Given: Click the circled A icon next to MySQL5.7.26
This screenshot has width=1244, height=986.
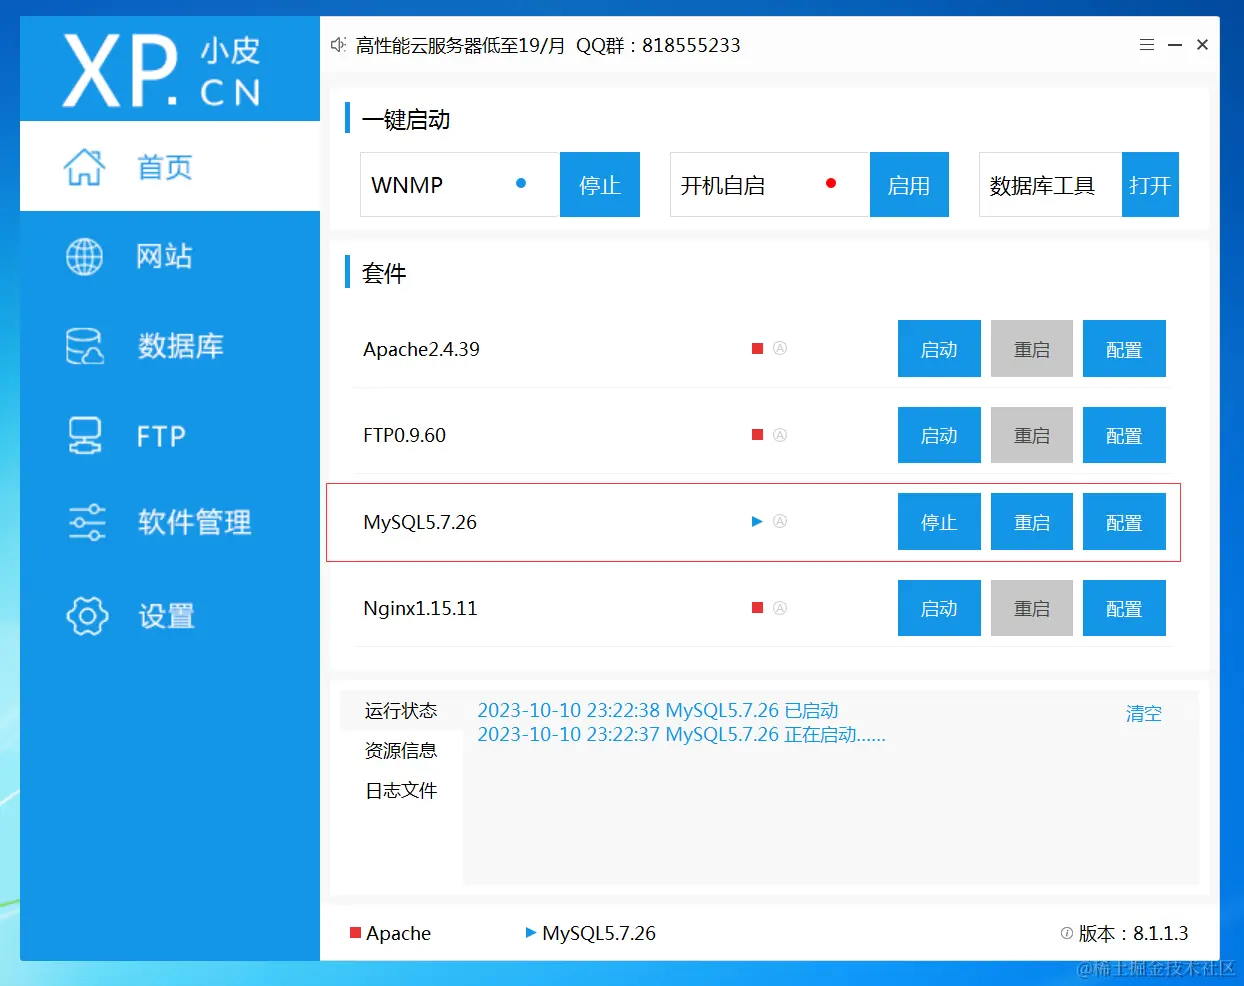Looking at the screenshot, I should [780, 522].
